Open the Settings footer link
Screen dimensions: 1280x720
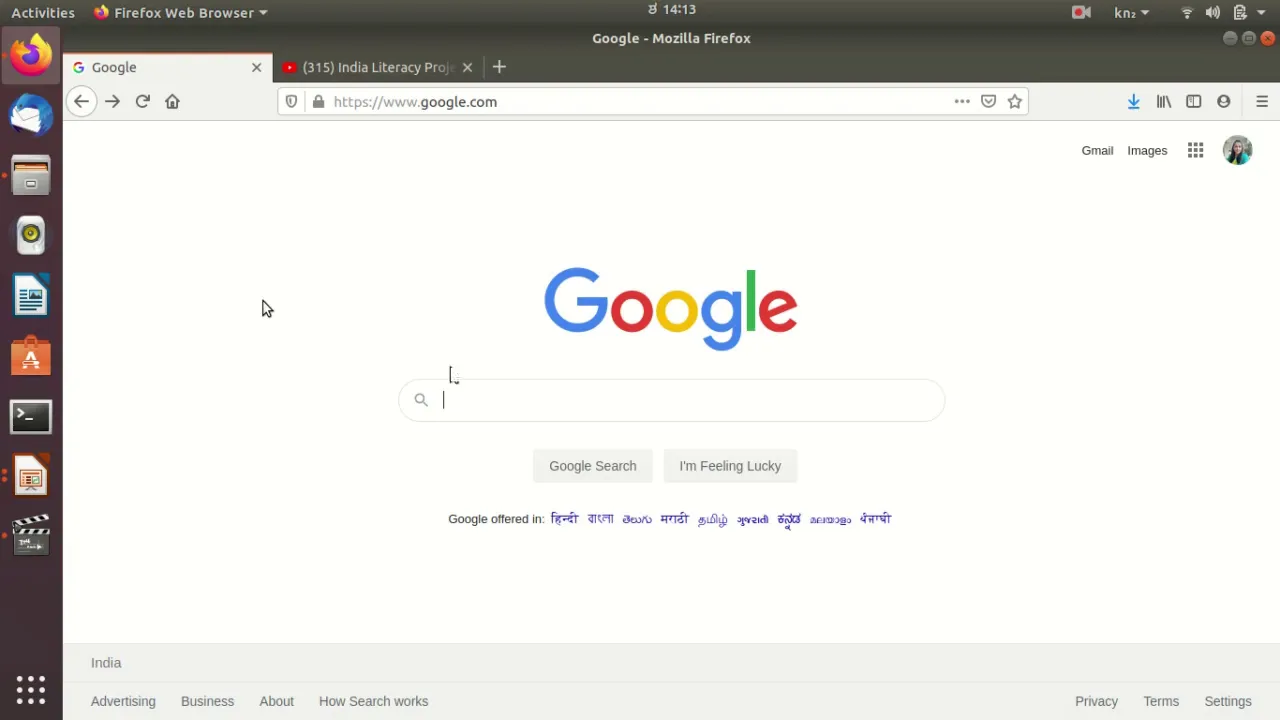tap(1228, 701)
